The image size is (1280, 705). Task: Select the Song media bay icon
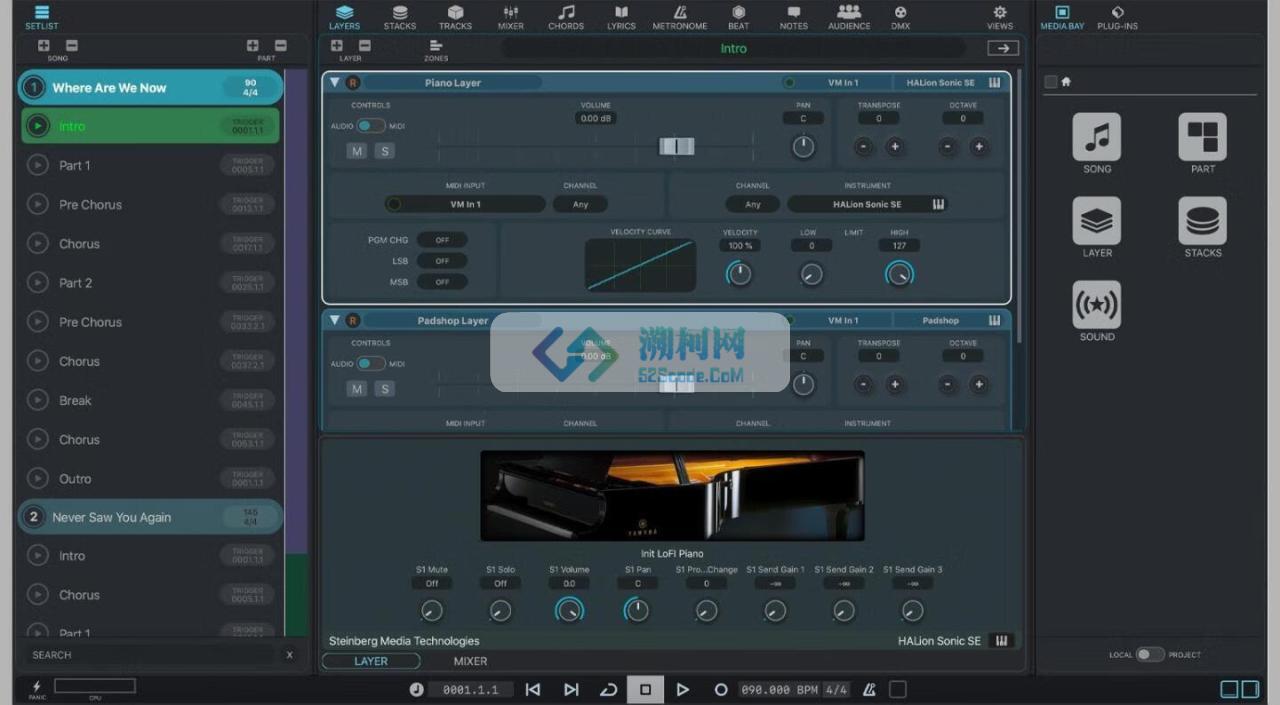[1097, 137]
